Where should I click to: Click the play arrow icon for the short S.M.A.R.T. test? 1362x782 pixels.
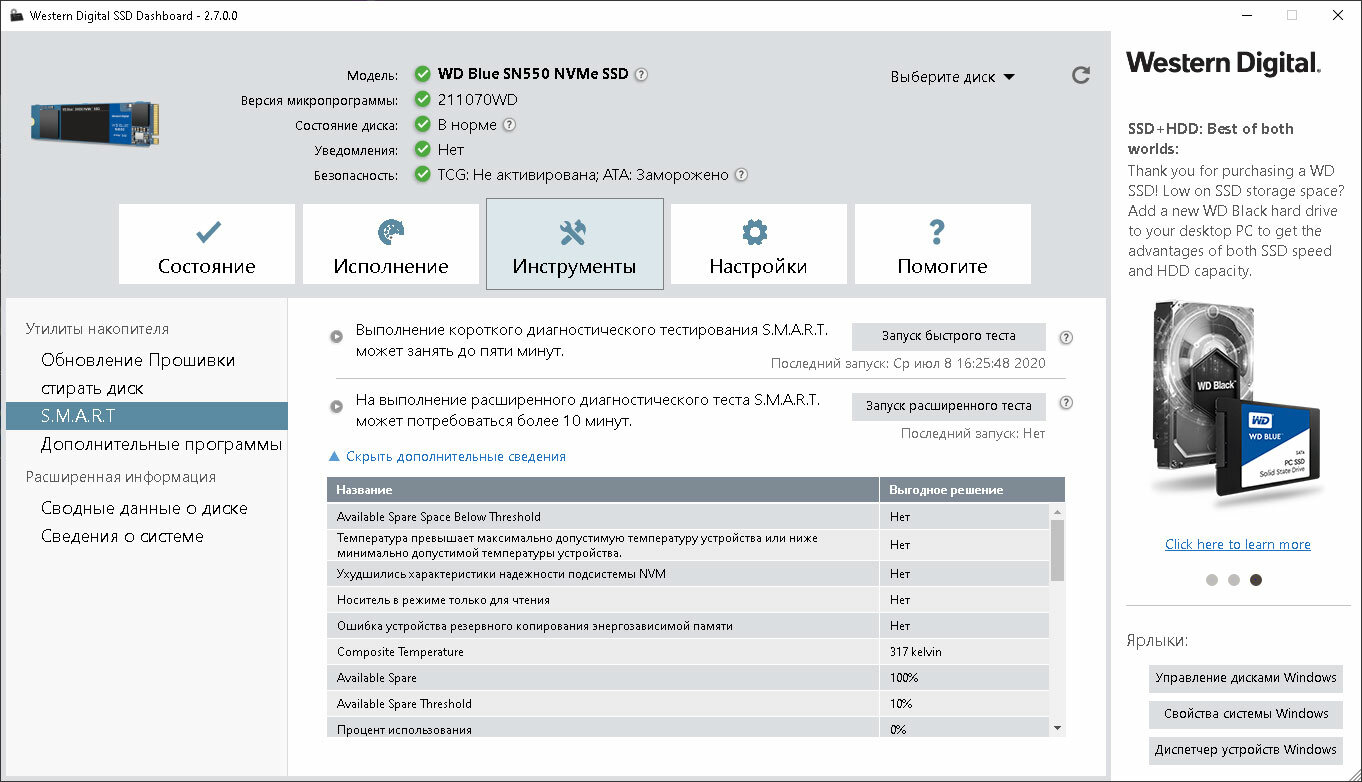pyautogui.click(x=337, y=337)
